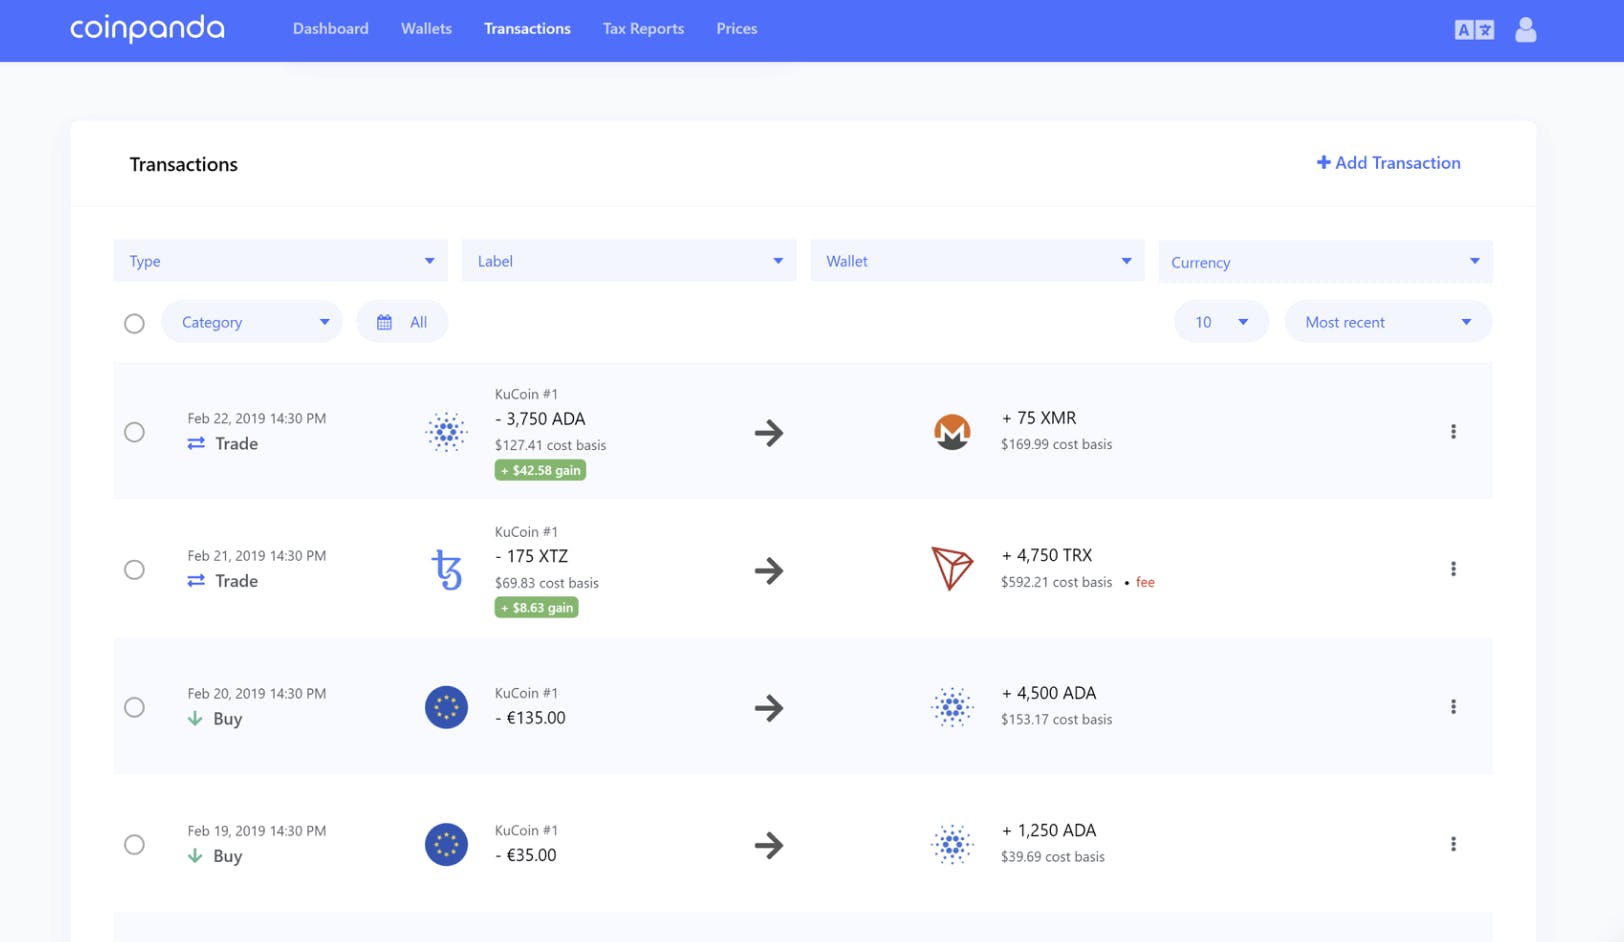The height and width of the screenshot is (942, 1624).
Task: Click the Feb 22, 2019 14:30 PM date
Action: (x=257, y=418)
